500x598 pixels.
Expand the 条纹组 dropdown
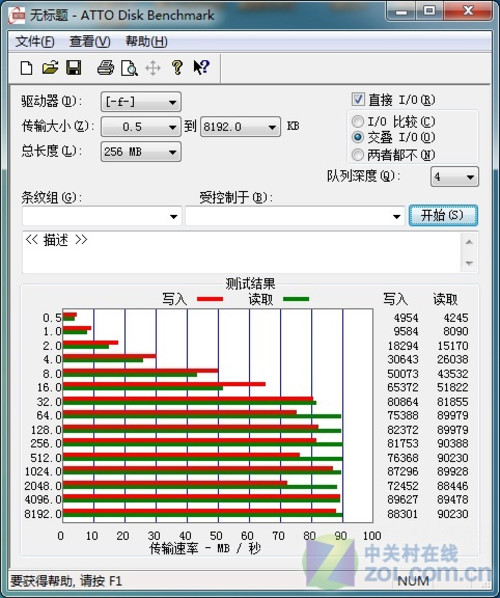coord(102,216)
